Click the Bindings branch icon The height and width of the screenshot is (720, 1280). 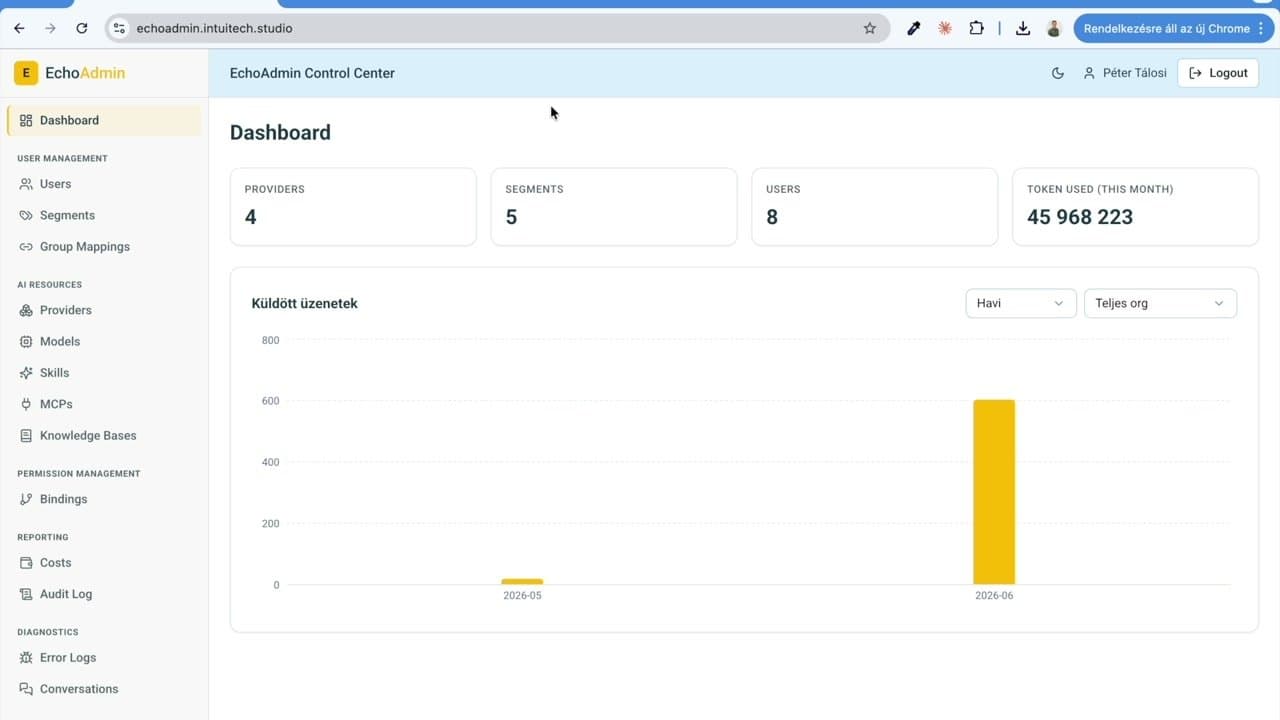click(x=26, y=499)
